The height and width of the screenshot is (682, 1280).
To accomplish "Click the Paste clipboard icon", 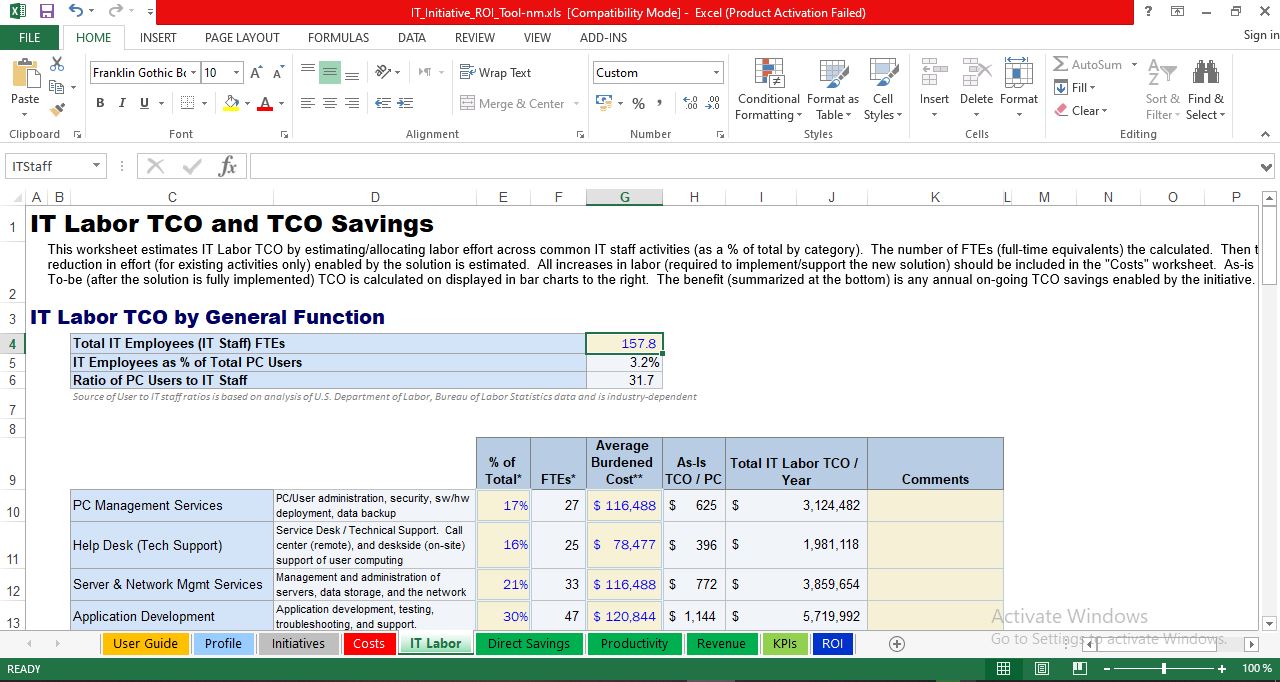I will pyautogui.click(x=25, y=75).
